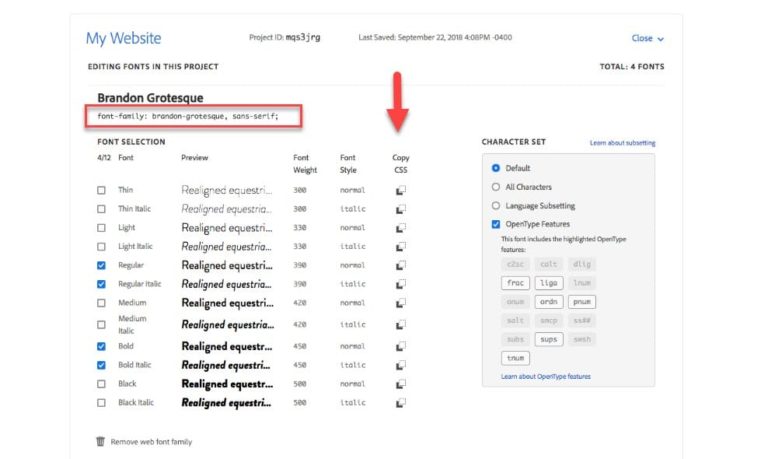Click the Medium font preview text
The image size is (768, 459).
click(228, 303)
